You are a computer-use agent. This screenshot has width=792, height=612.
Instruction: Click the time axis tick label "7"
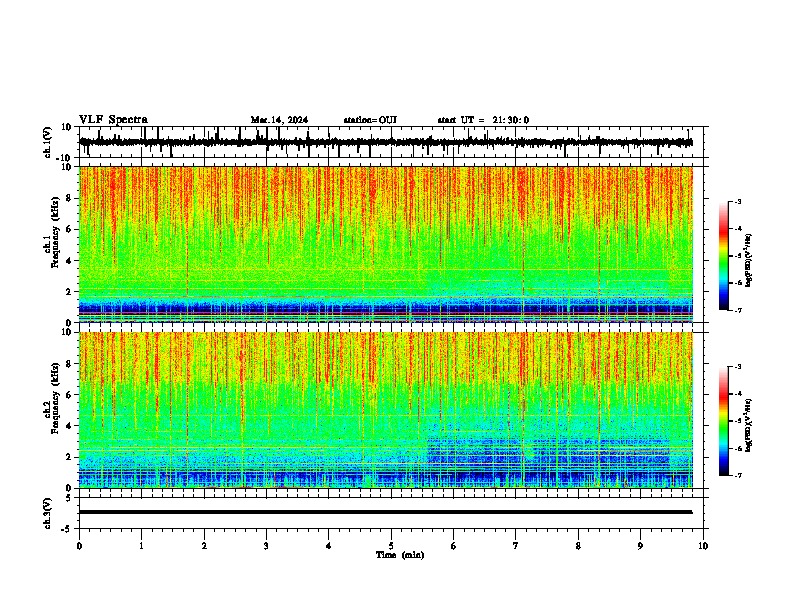(516, 546)
